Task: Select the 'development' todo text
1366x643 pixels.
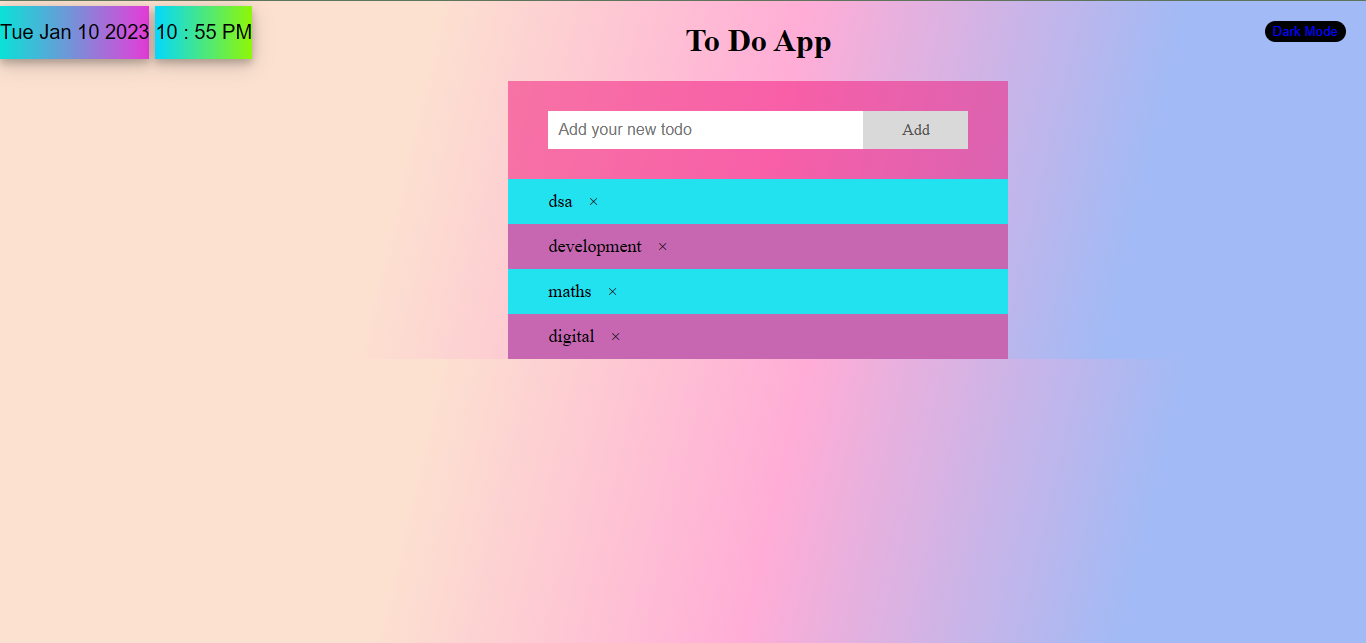Action: pos(595,247)
